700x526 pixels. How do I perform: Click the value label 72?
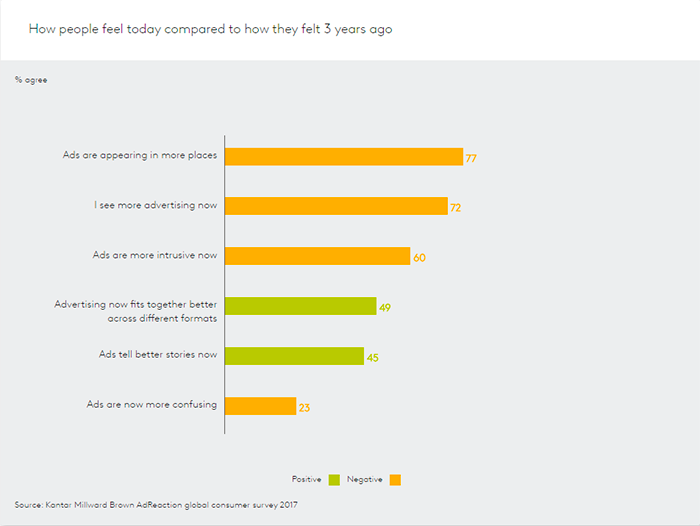tap(455, 208)
